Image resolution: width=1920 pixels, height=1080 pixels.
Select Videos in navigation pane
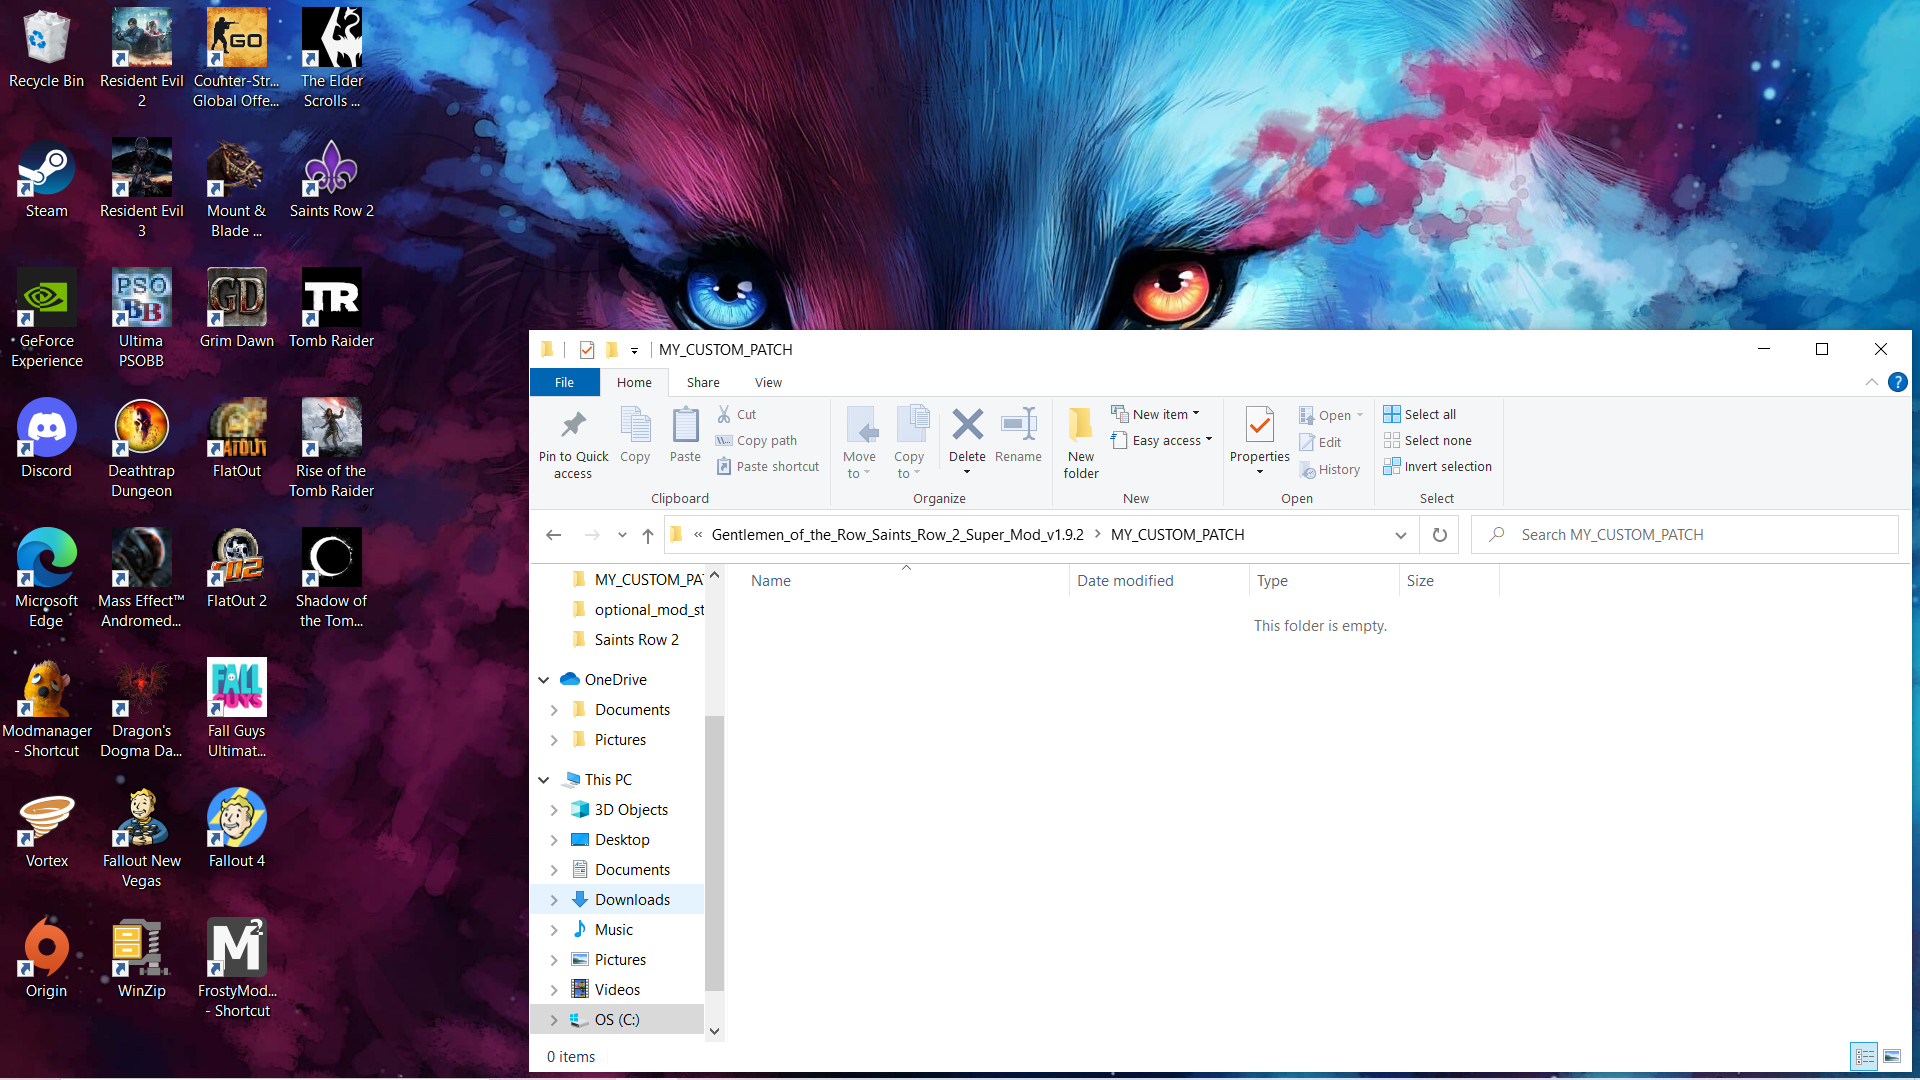617,990
